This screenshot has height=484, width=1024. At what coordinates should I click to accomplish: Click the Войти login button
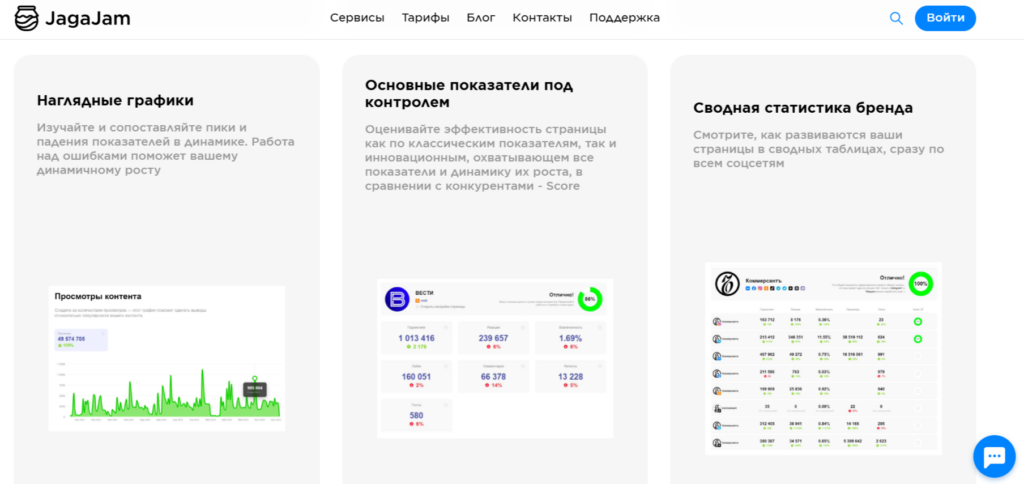tap(945, 18)
